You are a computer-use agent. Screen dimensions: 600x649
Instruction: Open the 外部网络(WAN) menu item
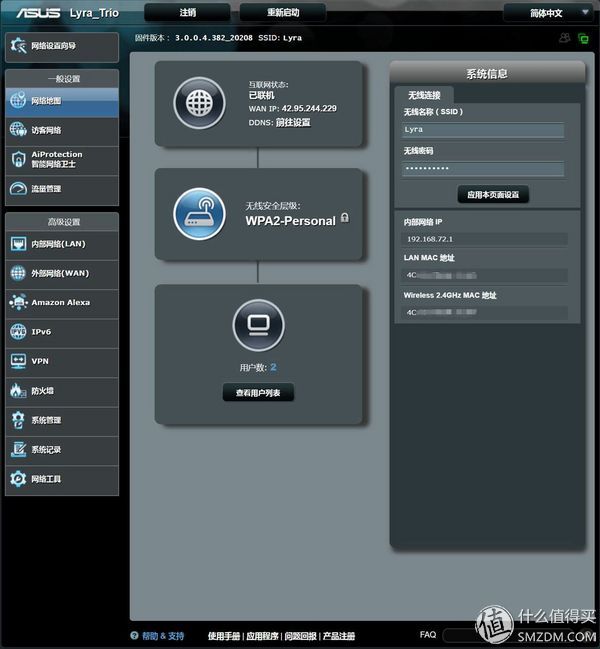(x=62, y=274)
